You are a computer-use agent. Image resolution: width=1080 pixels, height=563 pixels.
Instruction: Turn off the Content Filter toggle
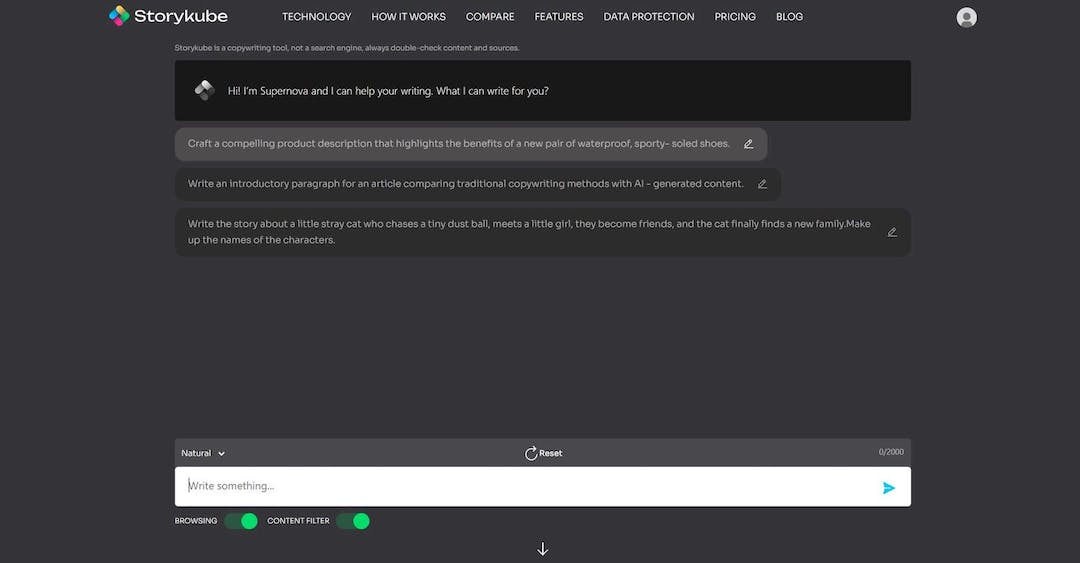pyautogui.click(x=353, y=521)
